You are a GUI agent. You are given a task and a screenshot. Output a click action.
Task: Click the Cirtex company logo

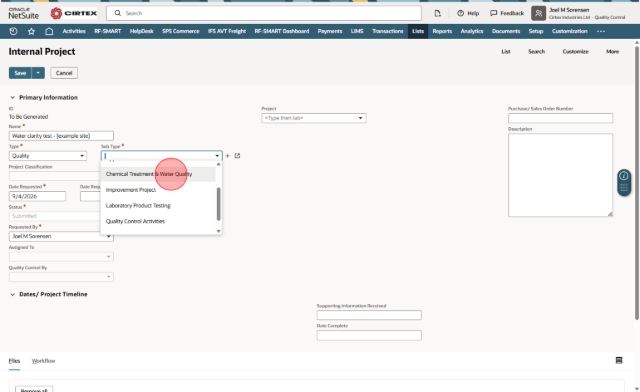click(73, 13)
